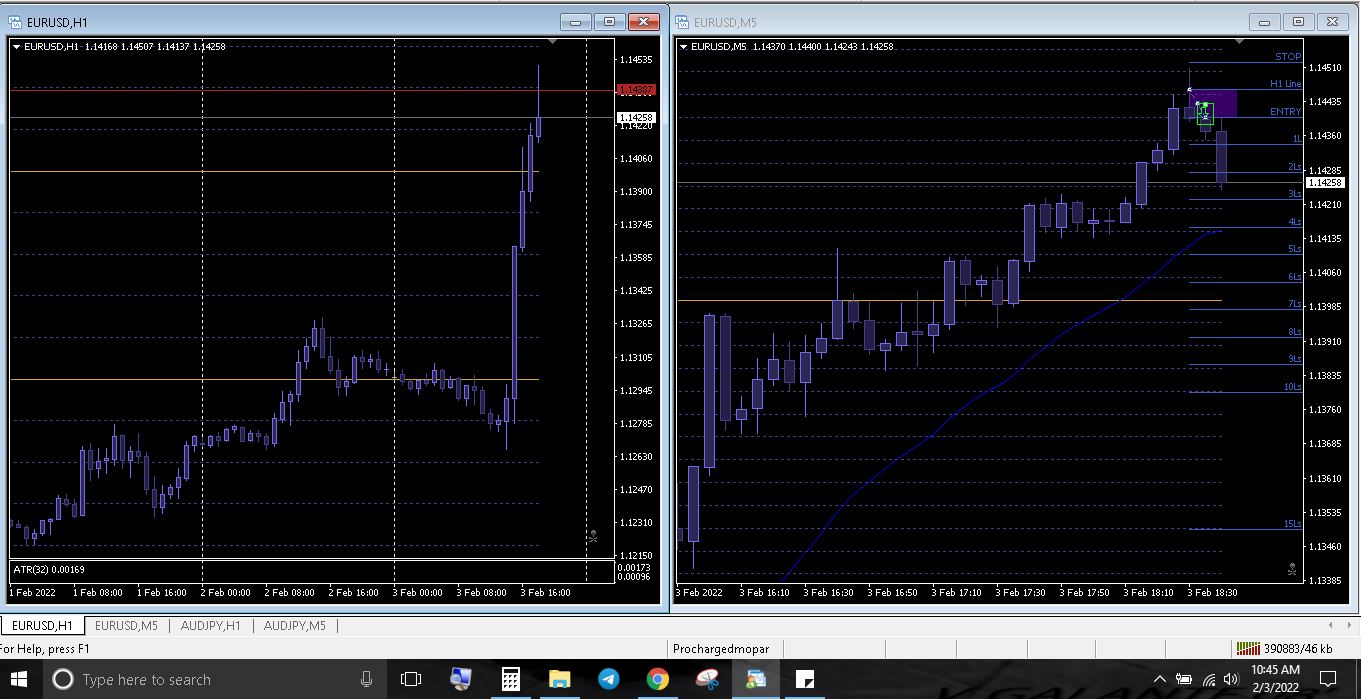Click the skull icon in H1 chart
This screenshot has height=699, width=1361.
pos(593,536)
